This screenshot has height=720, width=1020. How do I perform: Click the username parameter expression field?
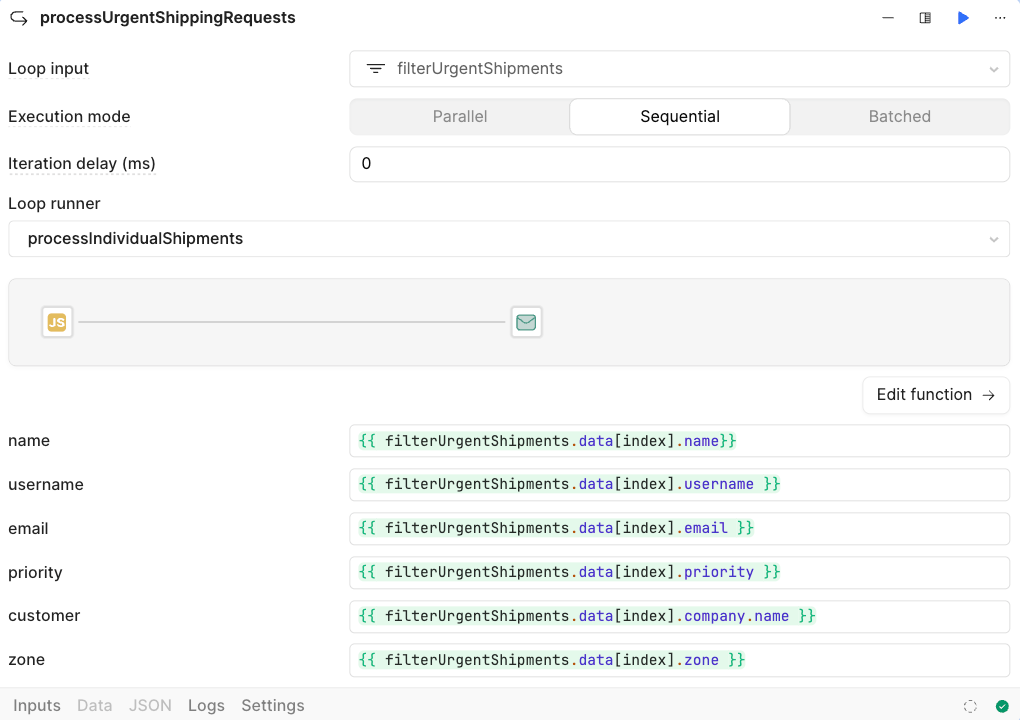click(x=679, y=485)
